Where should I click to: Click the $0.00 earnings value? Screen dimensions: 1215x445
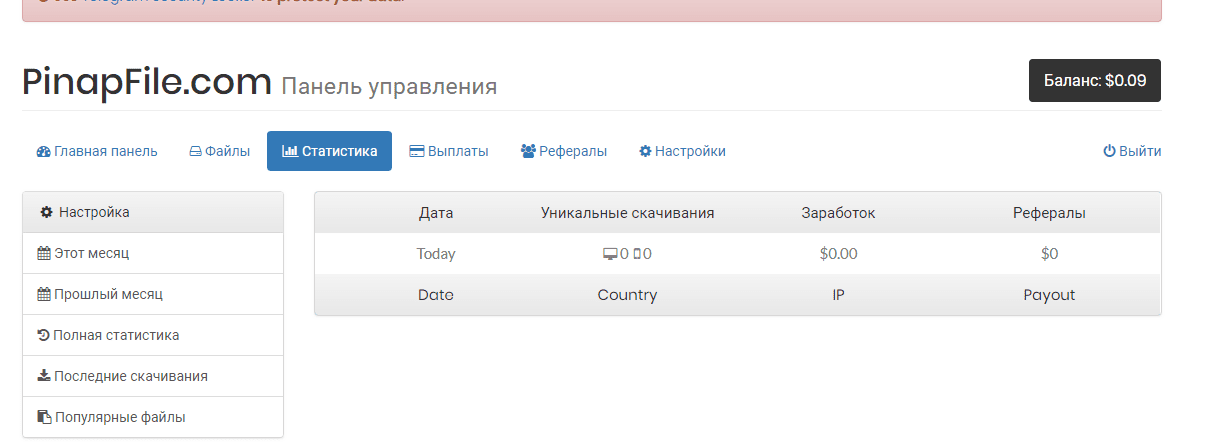838,254
